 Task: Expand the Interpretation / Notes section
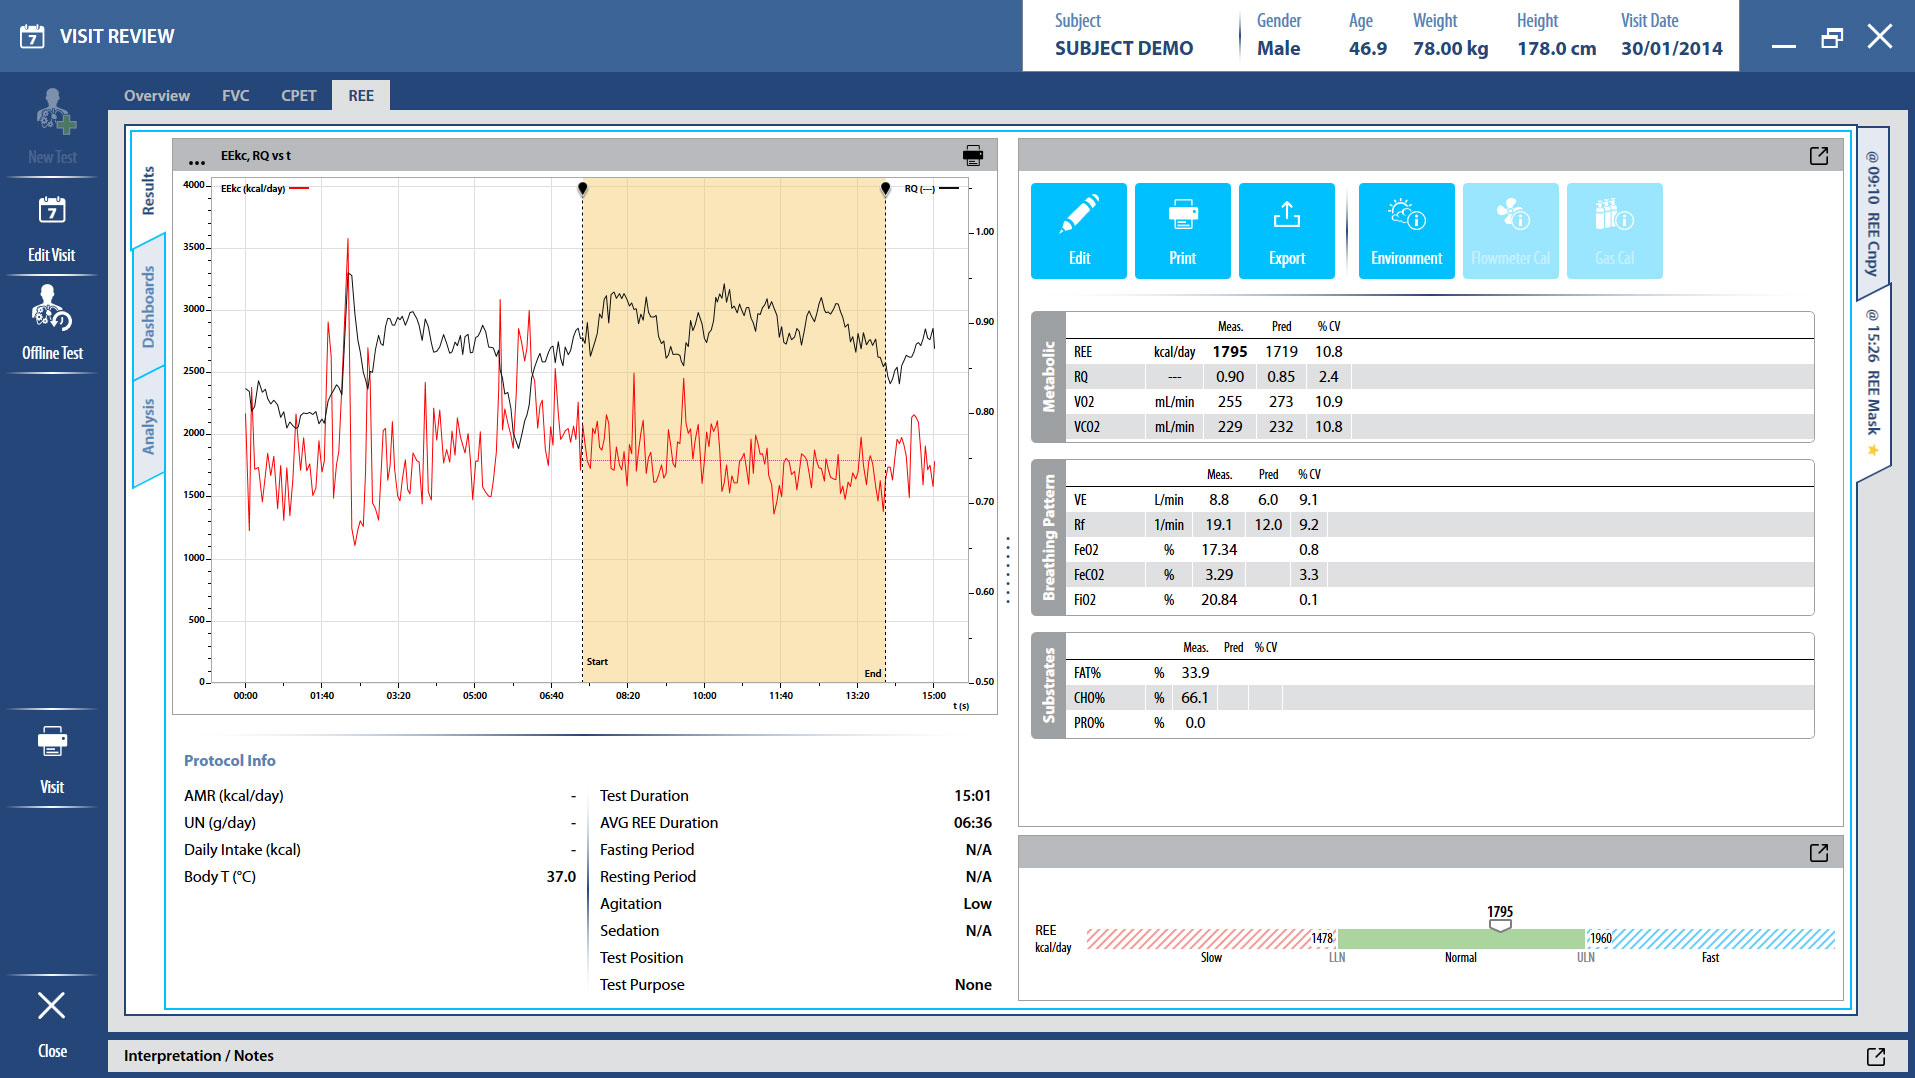pos(1875,1056)
